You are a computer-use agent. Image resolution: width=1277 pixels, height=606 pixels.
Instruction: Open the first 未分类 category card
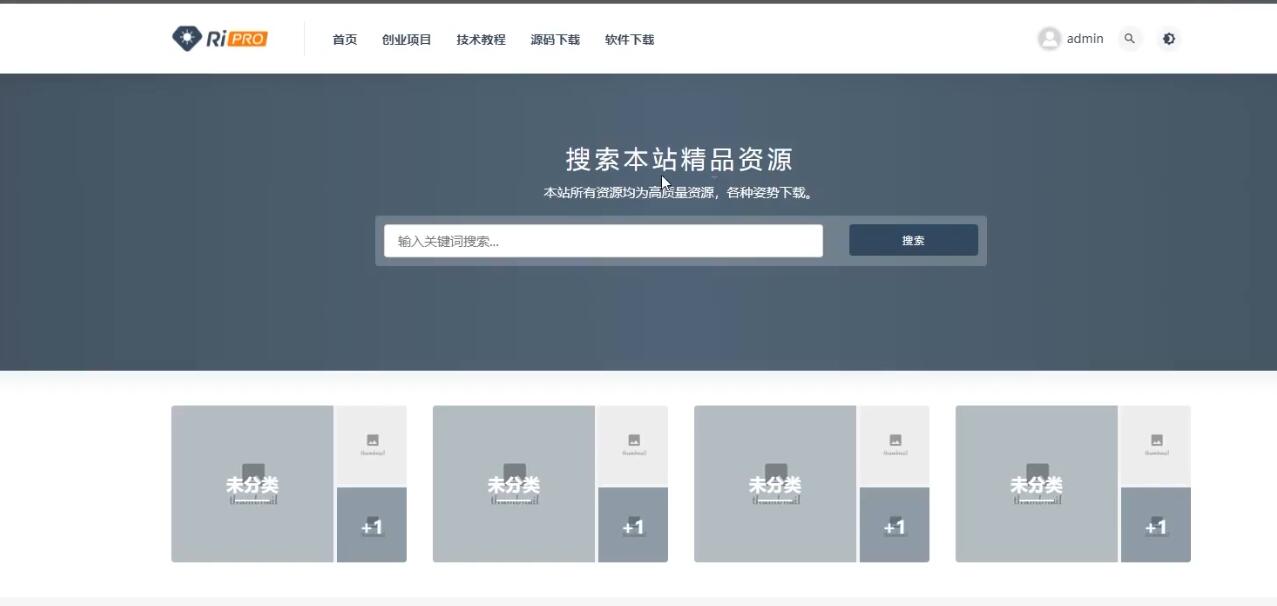[252, 483]
